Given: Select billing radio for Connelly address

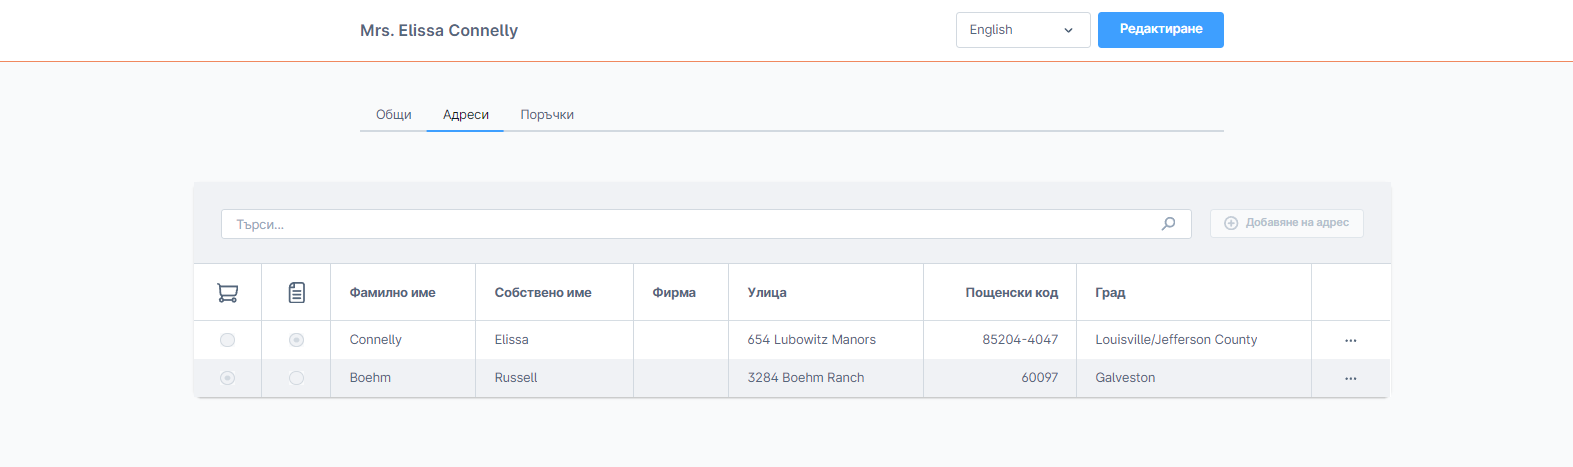Looking at the screenshot, I should coord(296,340).
